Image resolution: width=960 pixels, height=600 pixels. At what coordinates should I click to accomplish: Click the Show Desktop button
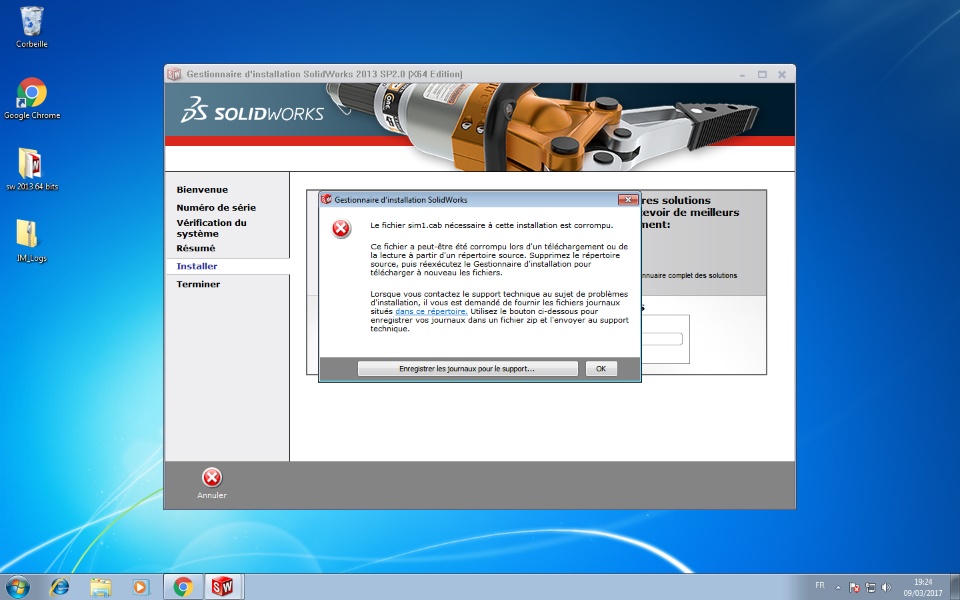click(955, 587)
